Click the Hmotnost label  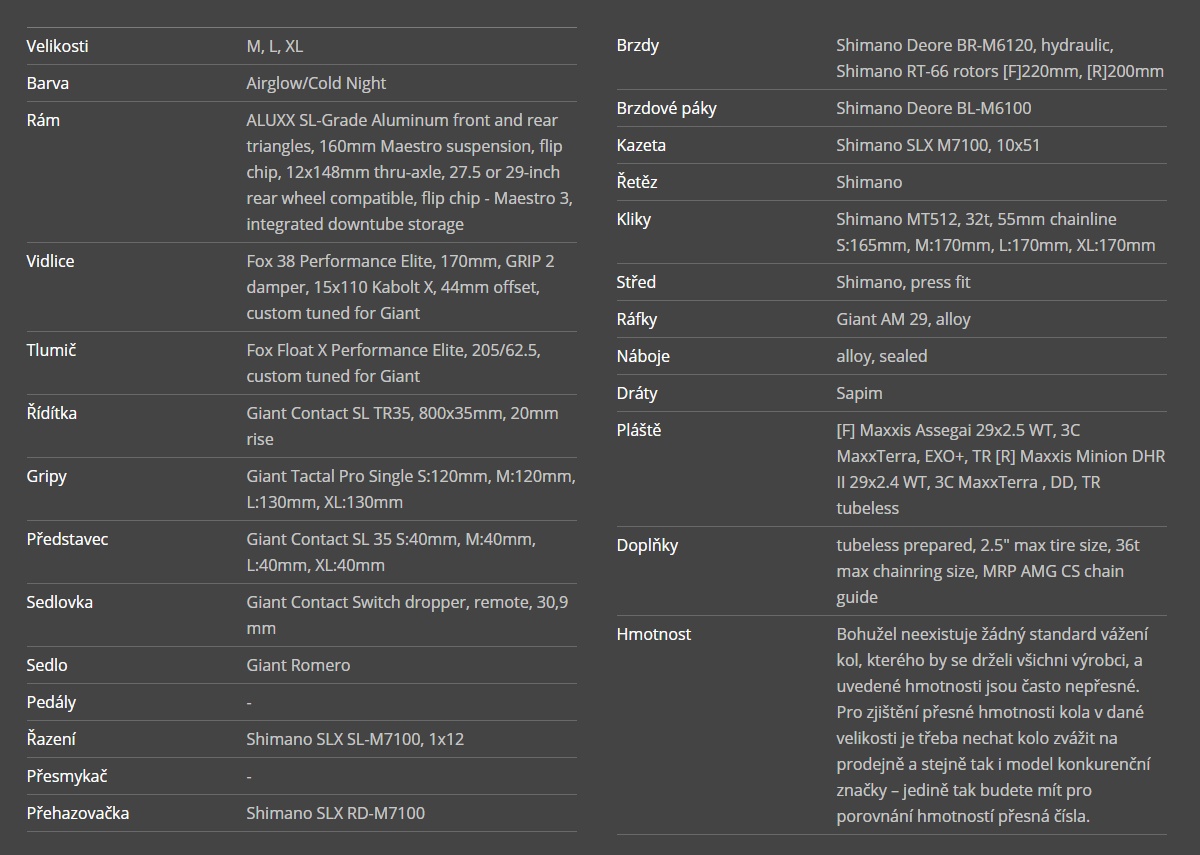(x=653, y=634)
